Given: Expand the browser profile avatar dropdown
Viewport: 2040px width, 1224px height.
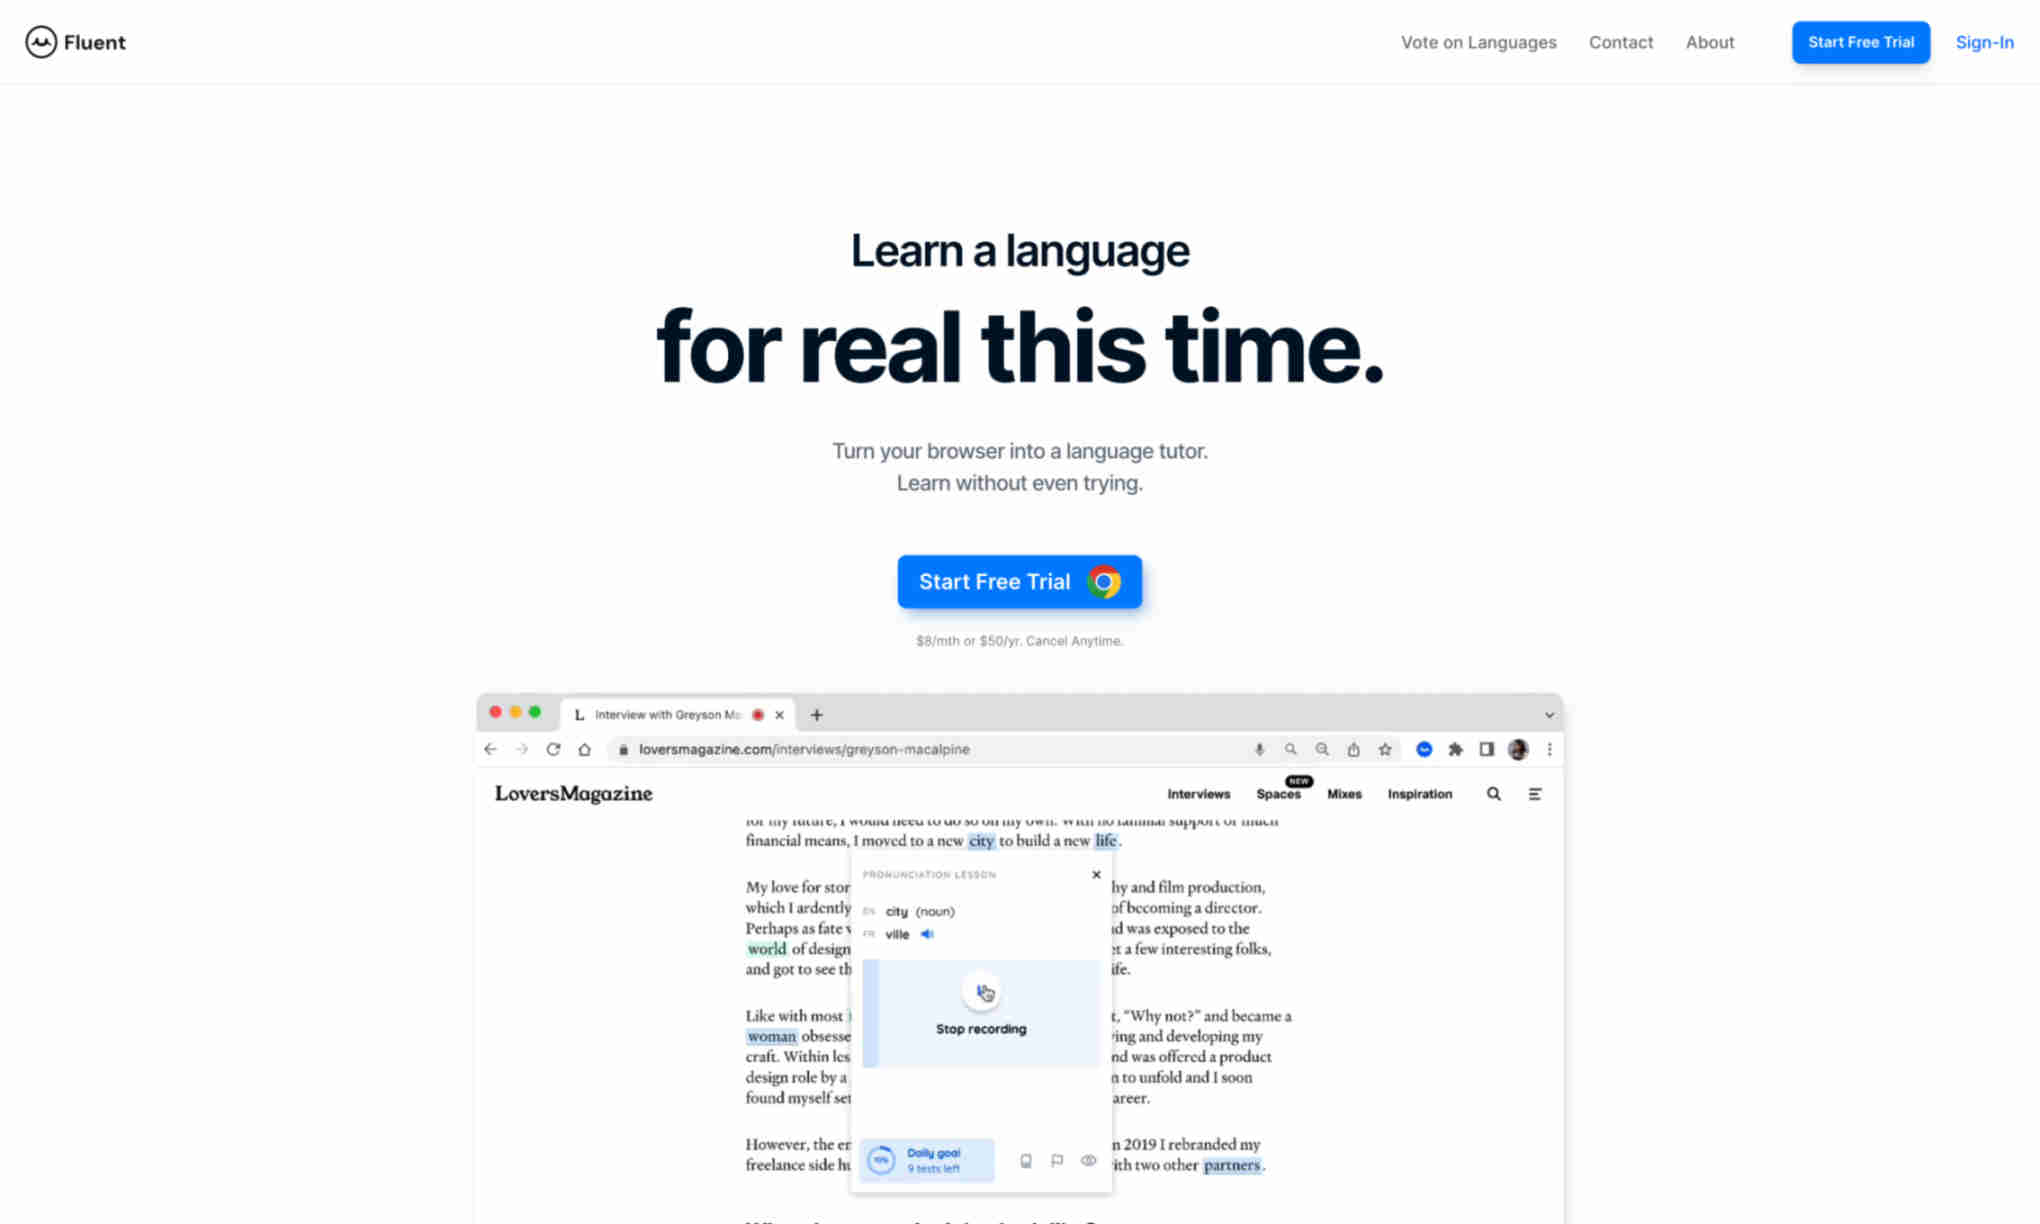Looking at the screenshot, I should click(x=1517, y=749).
